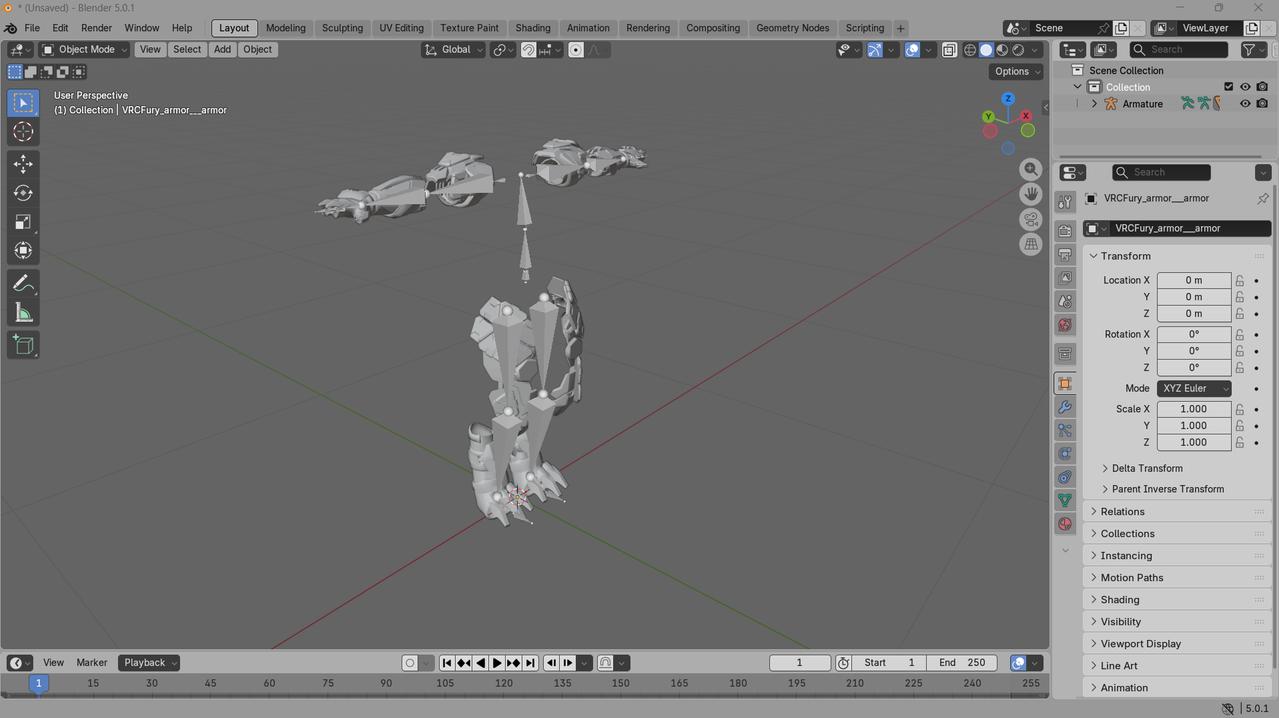Viewport: 1279px width, 718px height.
Task: Activate the Rotate tool
Action: pyautogui.click(x=23, y=193)
